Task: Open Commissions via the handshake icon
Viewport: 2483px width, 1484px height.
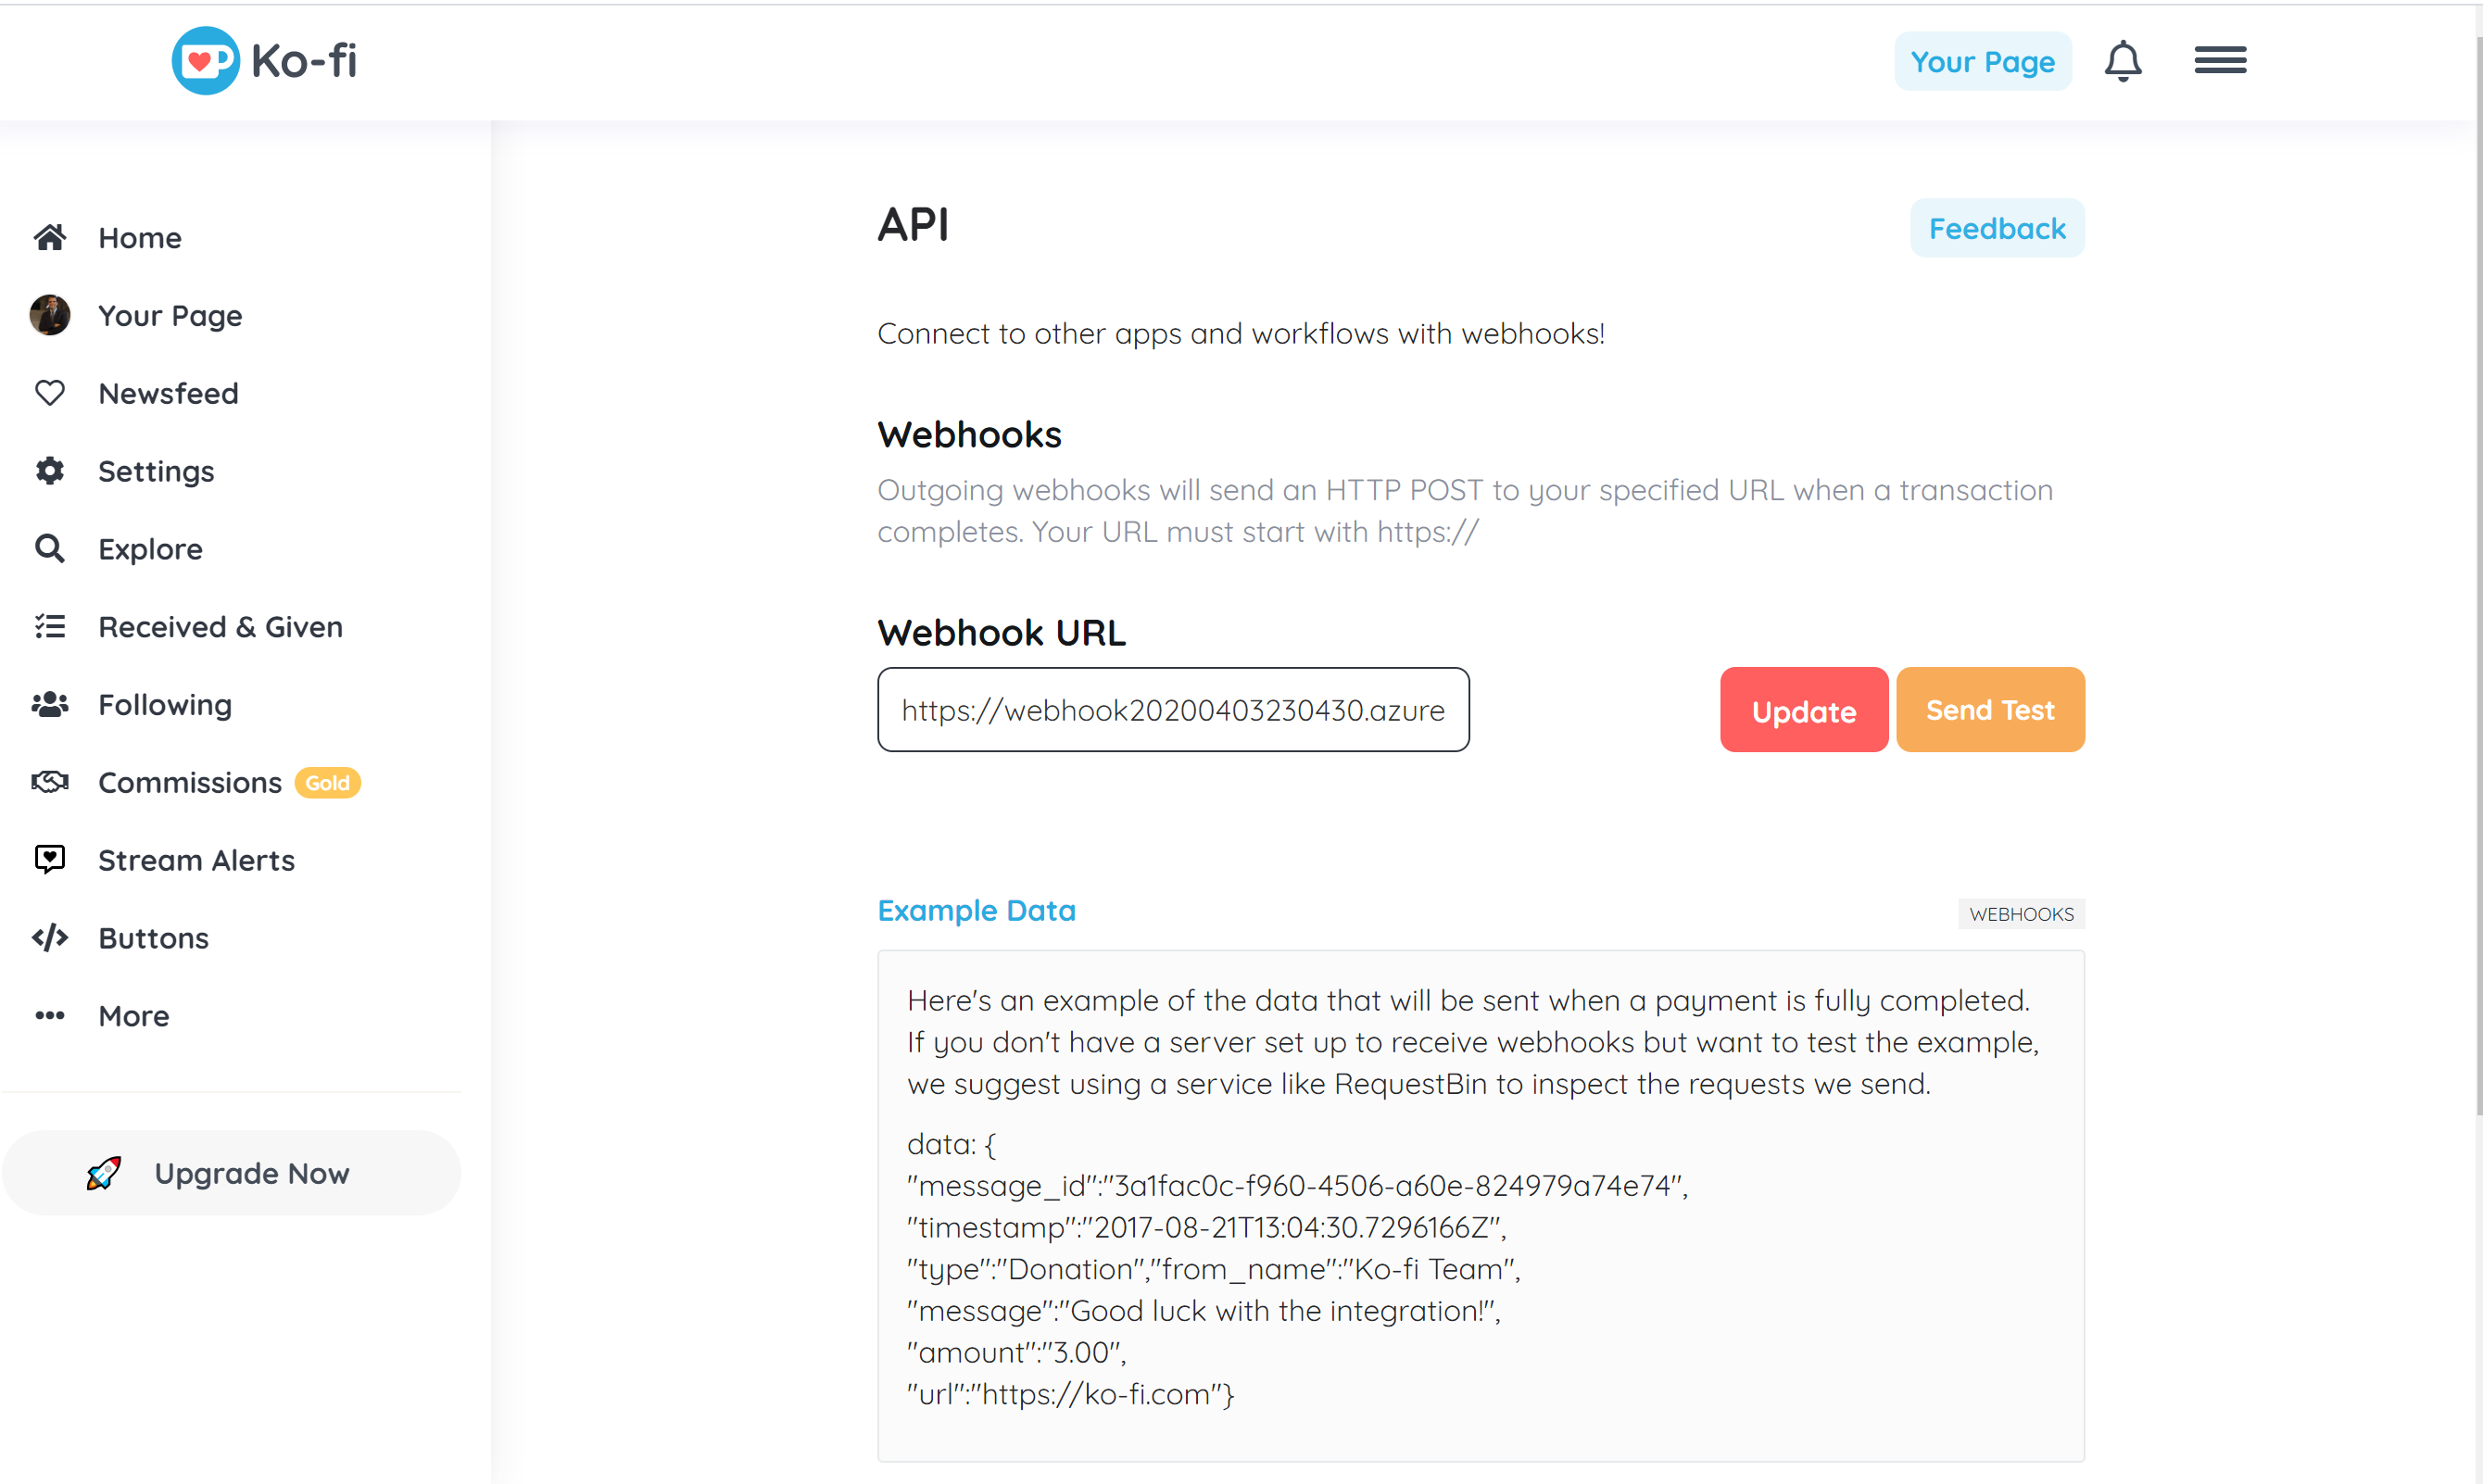Action: [x=50, y=782]
